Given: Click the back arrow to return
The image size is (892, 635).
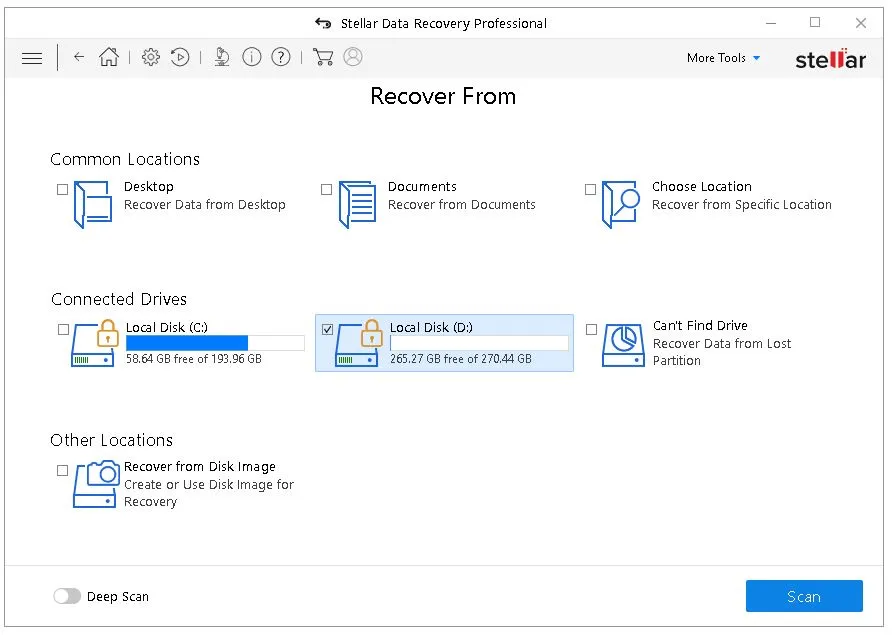Looking at the screenshot, I should (x=79, y=57).
